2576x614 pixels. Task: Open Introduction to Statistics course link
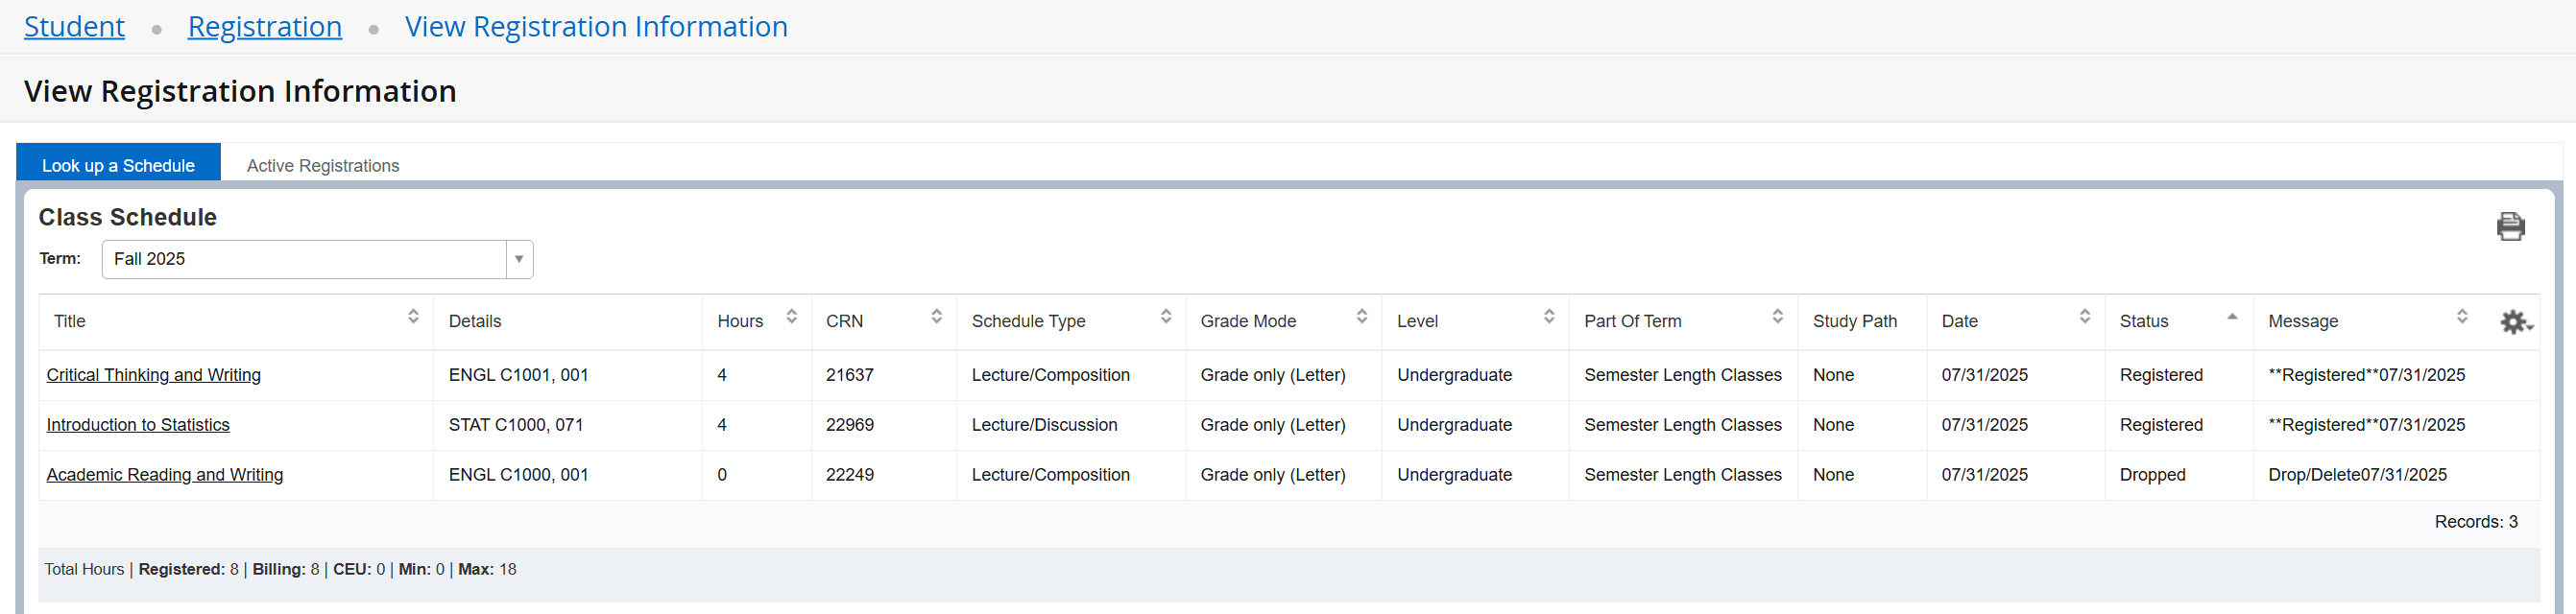[138, 425]
